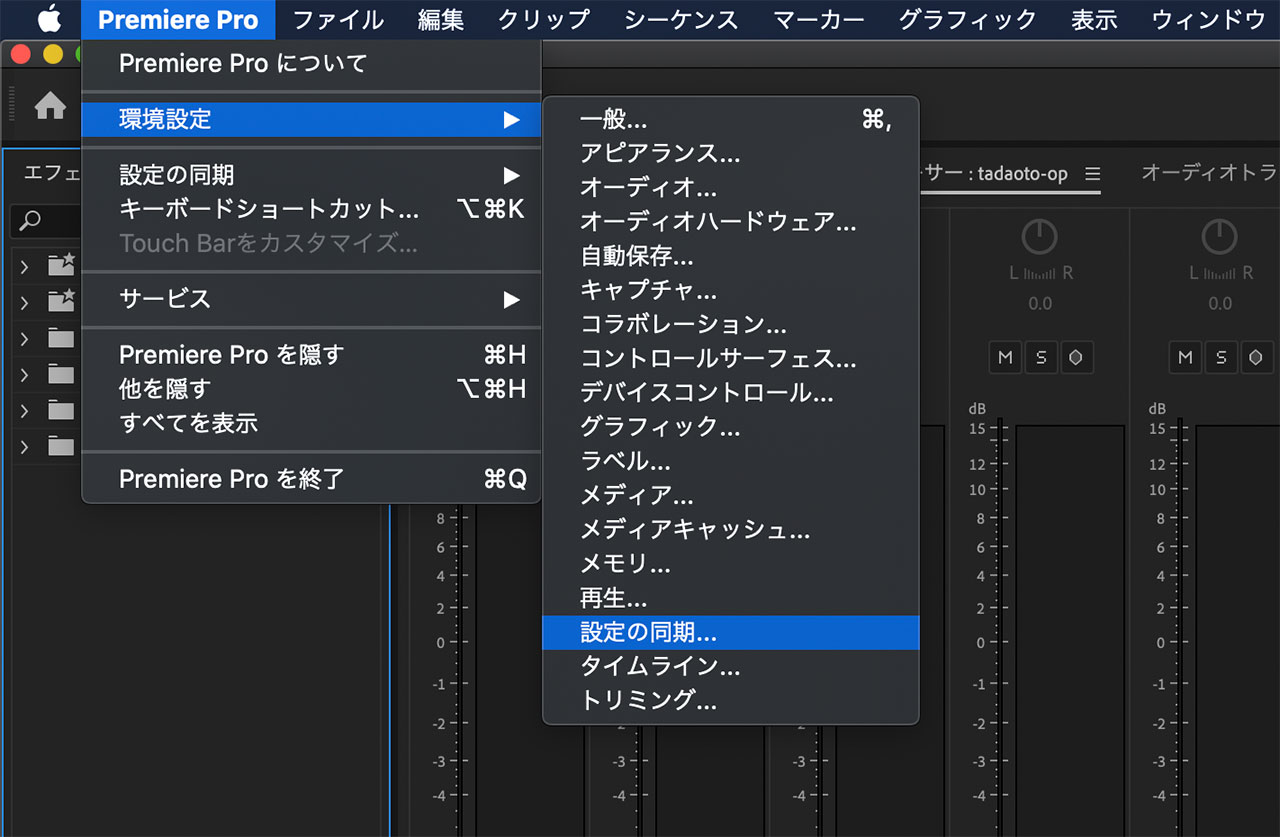Open the 編集 menu
Viewport: 1280px width, 837px height.
[x=441, y=19]
